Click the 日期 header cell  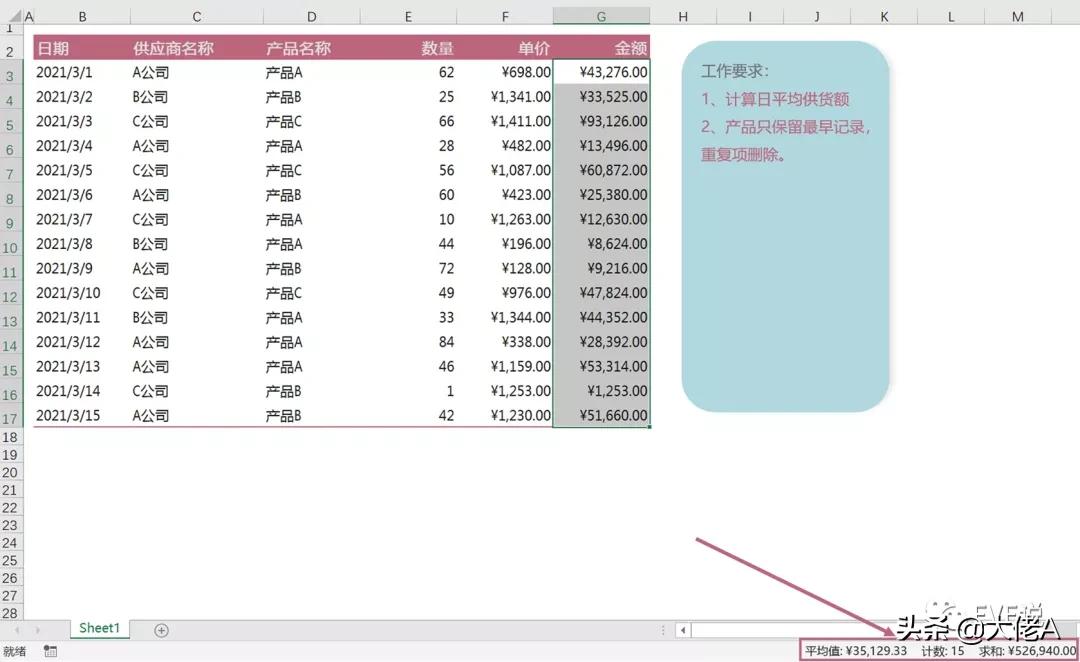point(82,48)
